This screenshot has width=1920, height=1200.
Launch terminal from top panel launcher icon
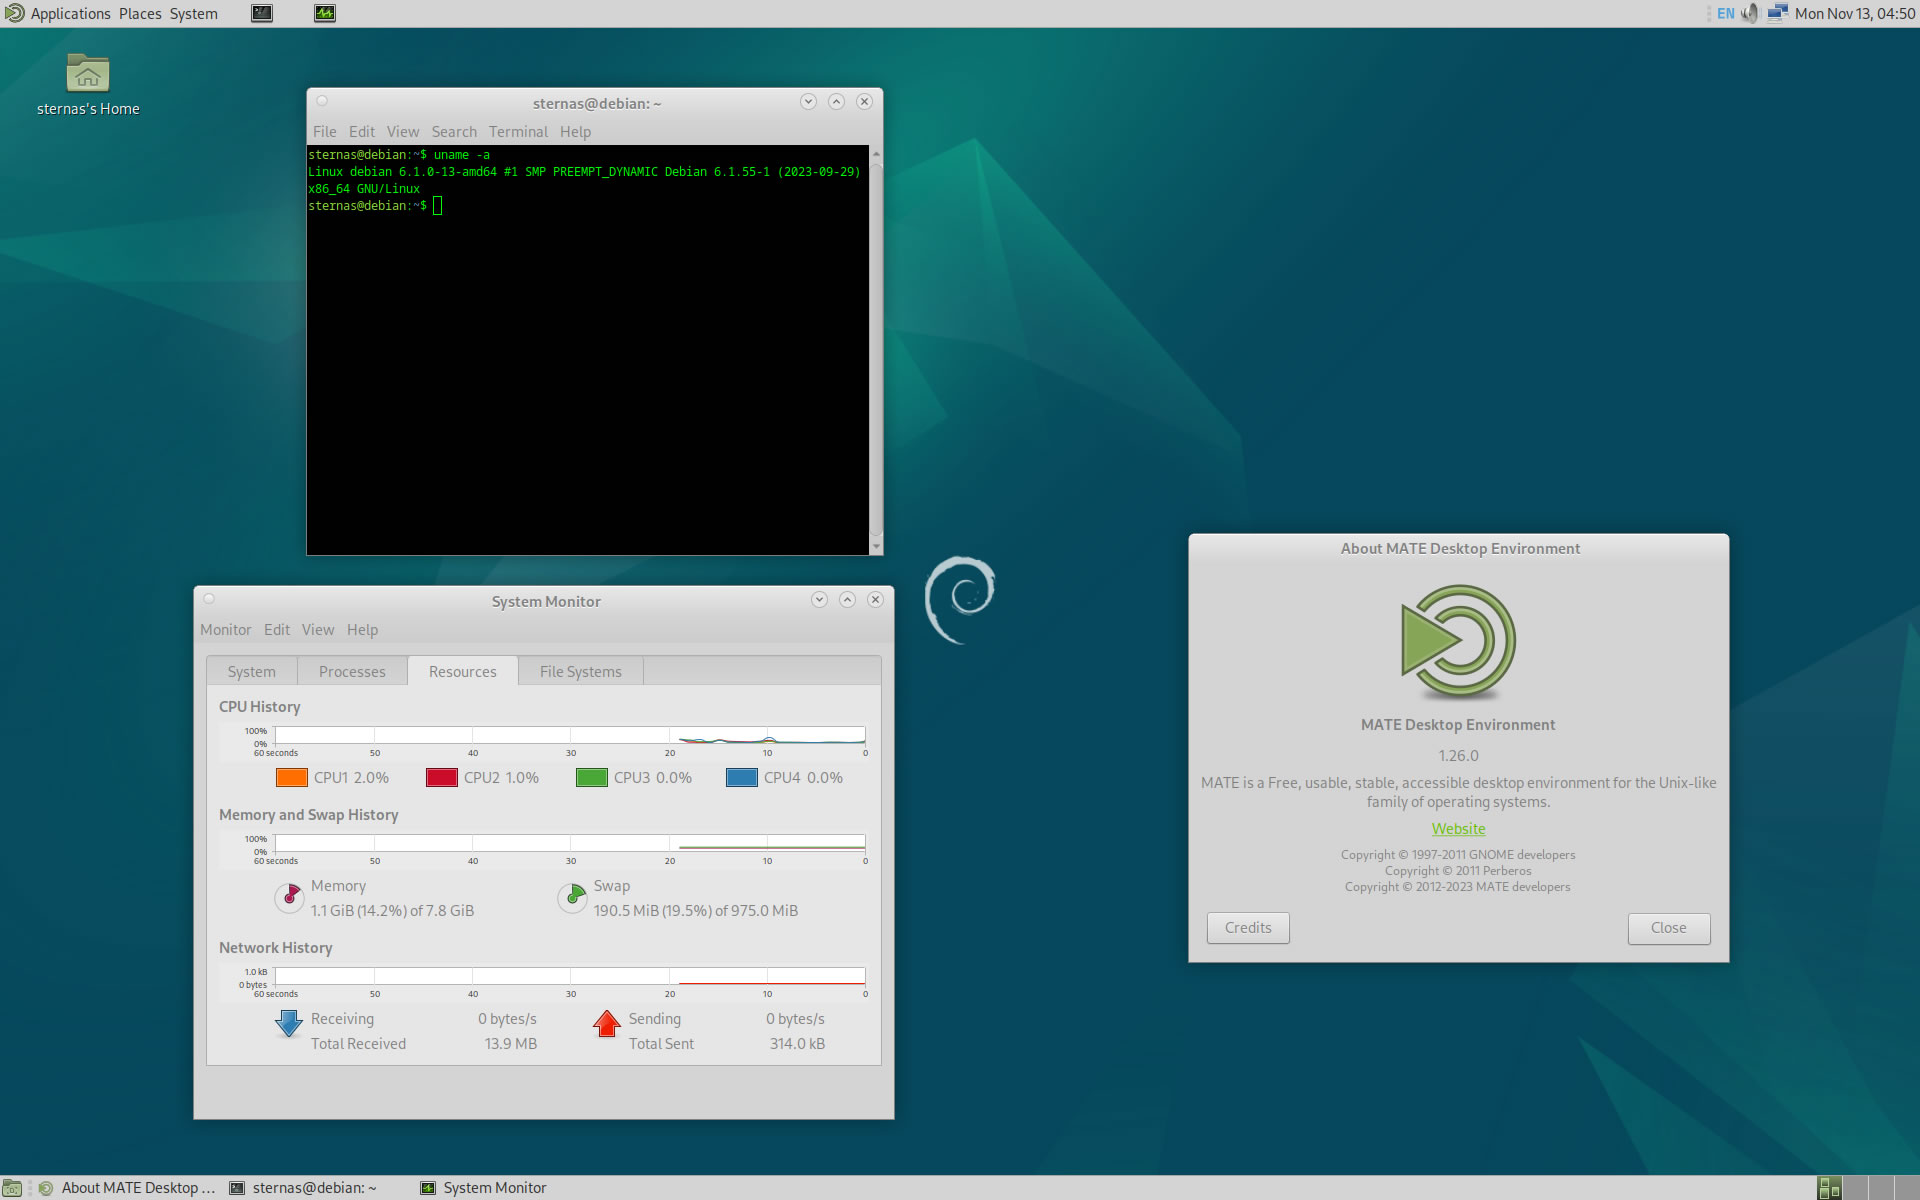(x=262, y=13)
